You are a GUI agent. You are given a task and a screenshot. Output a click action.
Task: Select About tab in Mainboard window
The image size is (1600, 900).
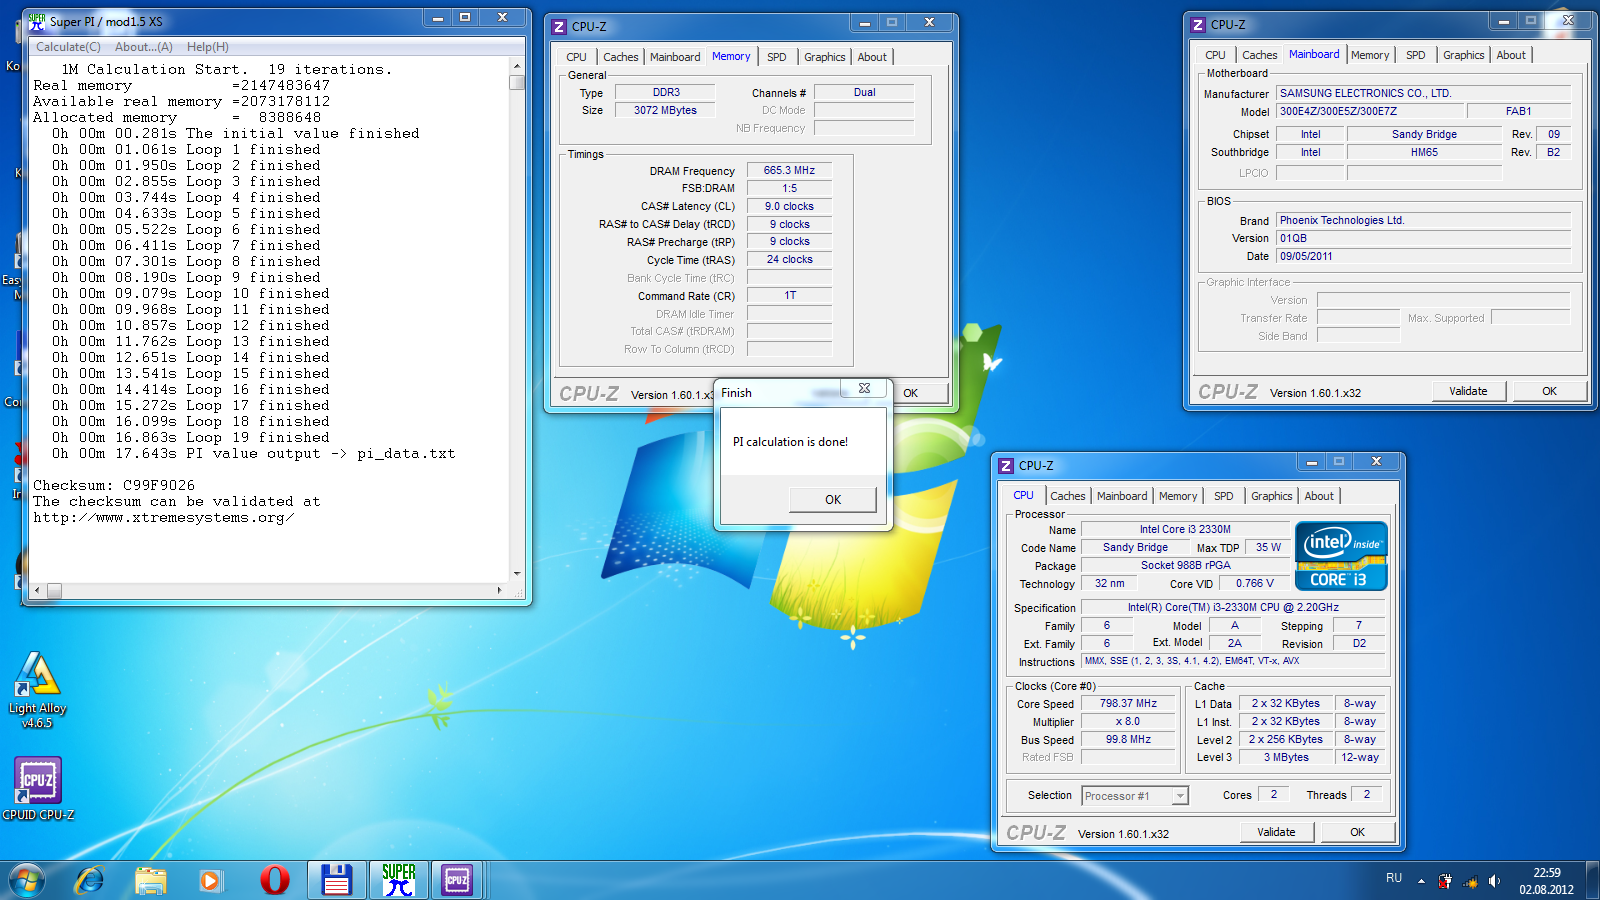(1511, 55)
